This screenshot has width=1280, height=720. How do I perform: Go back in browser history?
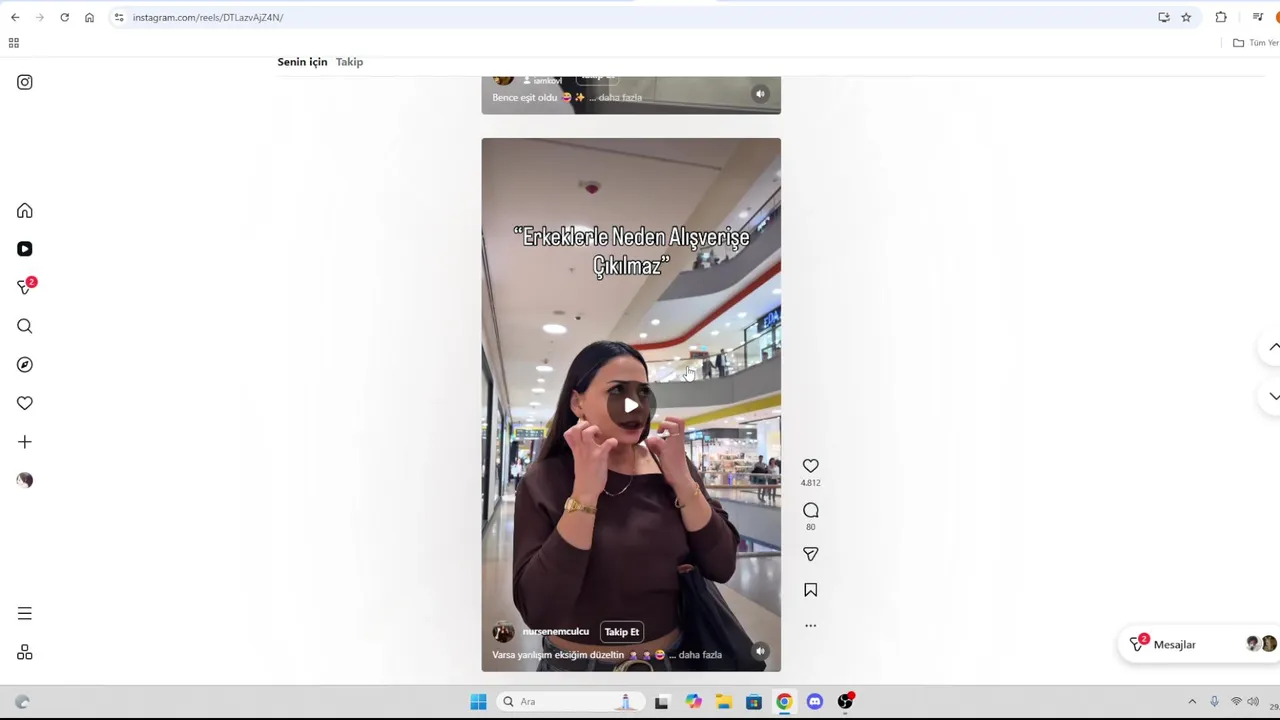[x=15, y=17]
